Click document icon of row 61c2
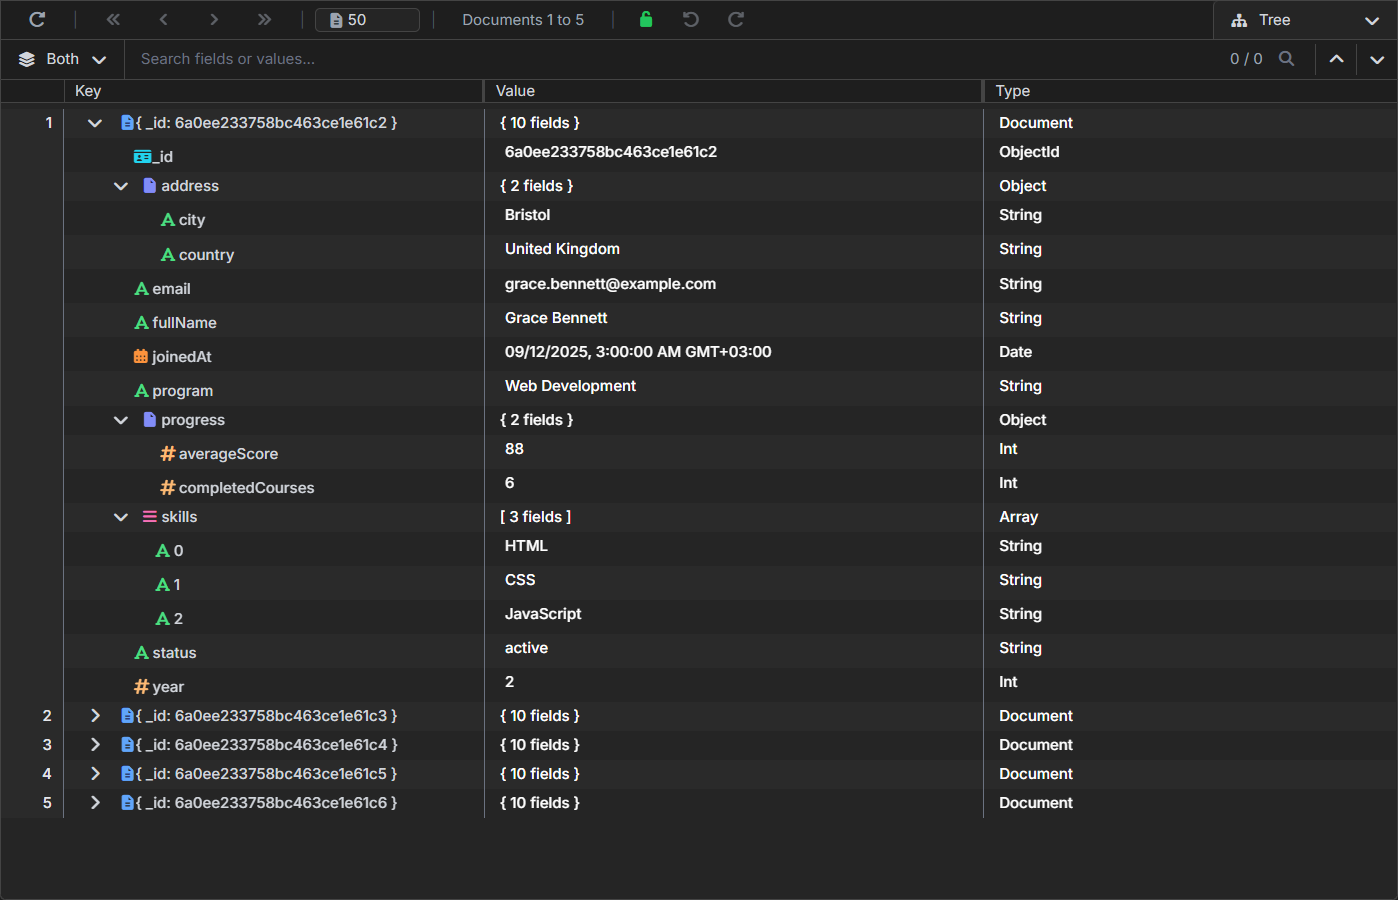This screenshot has height=900, width=1398. pos(128,123)
